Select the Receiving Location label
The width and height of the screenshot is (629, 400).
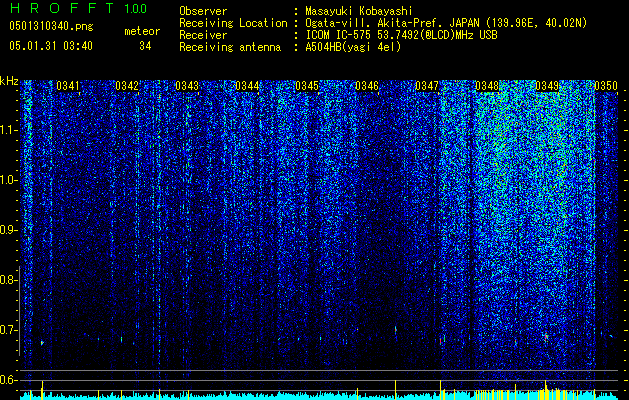click(x=233, y=23)
